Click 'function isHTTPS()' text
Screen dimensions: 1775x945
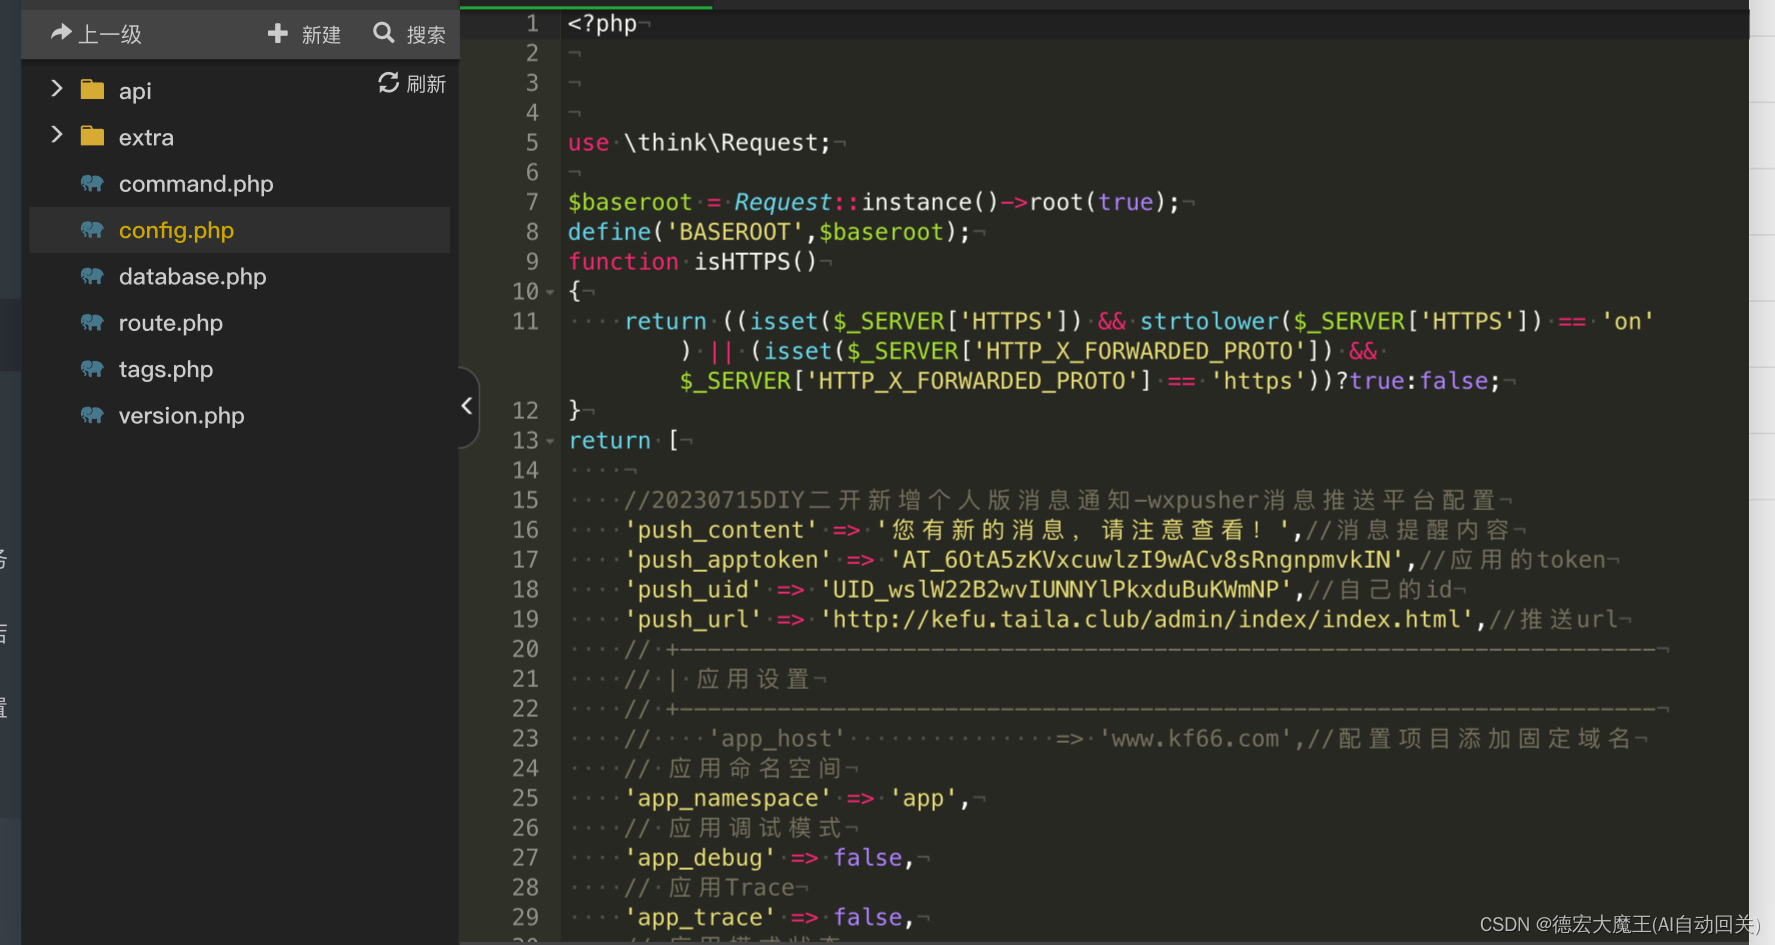coord(692,262)
